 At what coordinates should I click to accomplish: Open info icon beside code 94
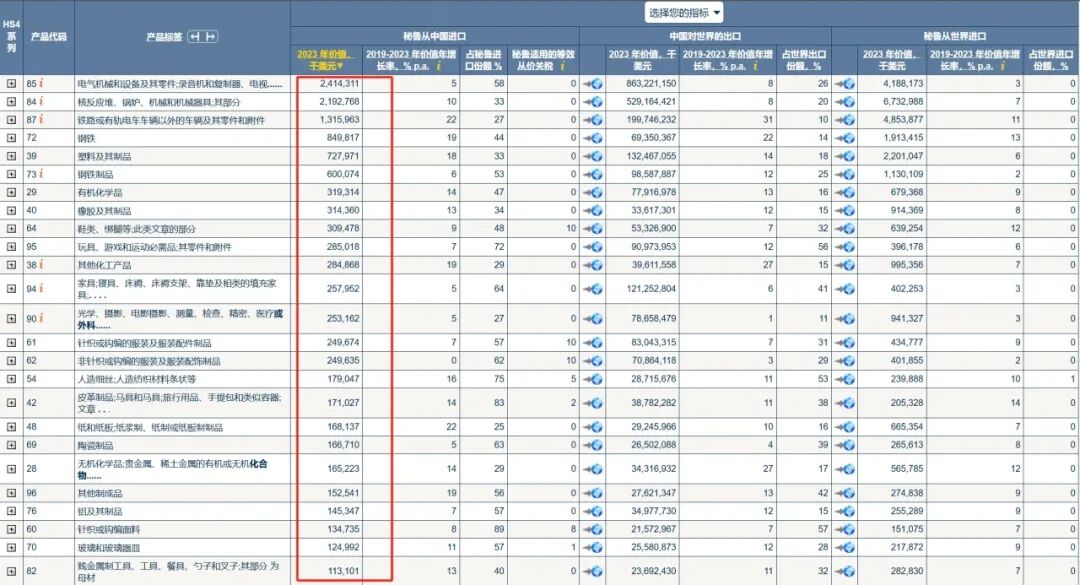41,288
